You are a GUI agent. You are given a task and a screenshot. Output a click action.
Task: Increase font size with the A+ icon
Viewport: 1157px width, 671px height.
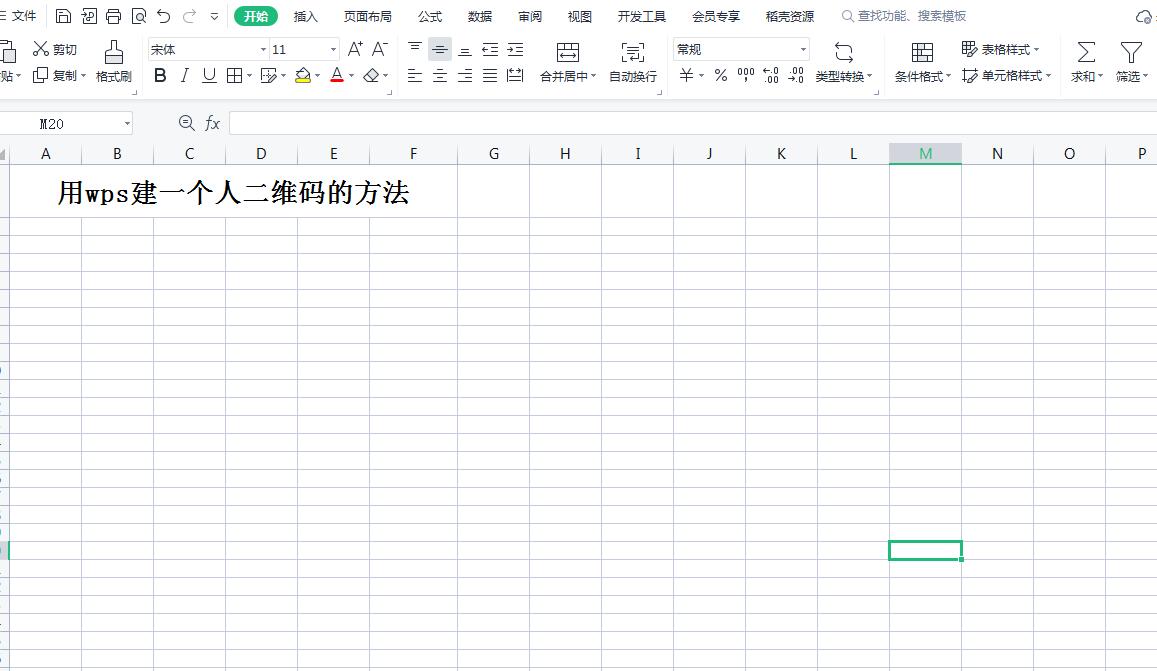[x=355, y=49]
